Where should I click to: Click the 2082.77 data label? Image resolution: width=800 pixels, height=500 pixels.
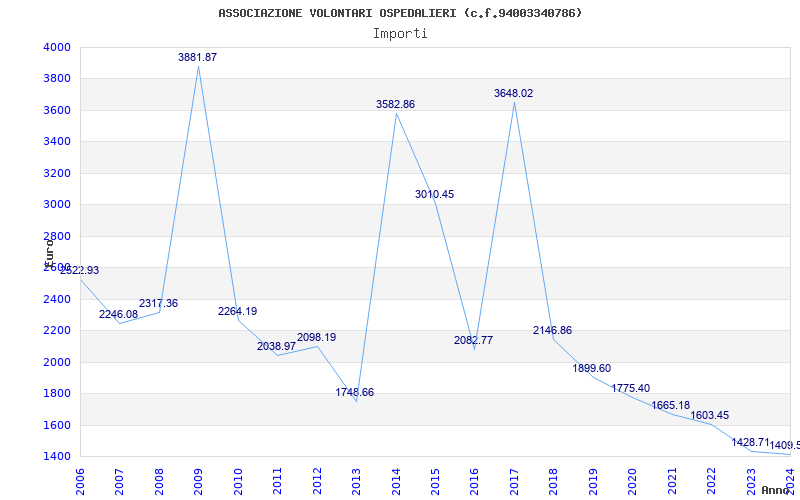[x=473, y=340]
